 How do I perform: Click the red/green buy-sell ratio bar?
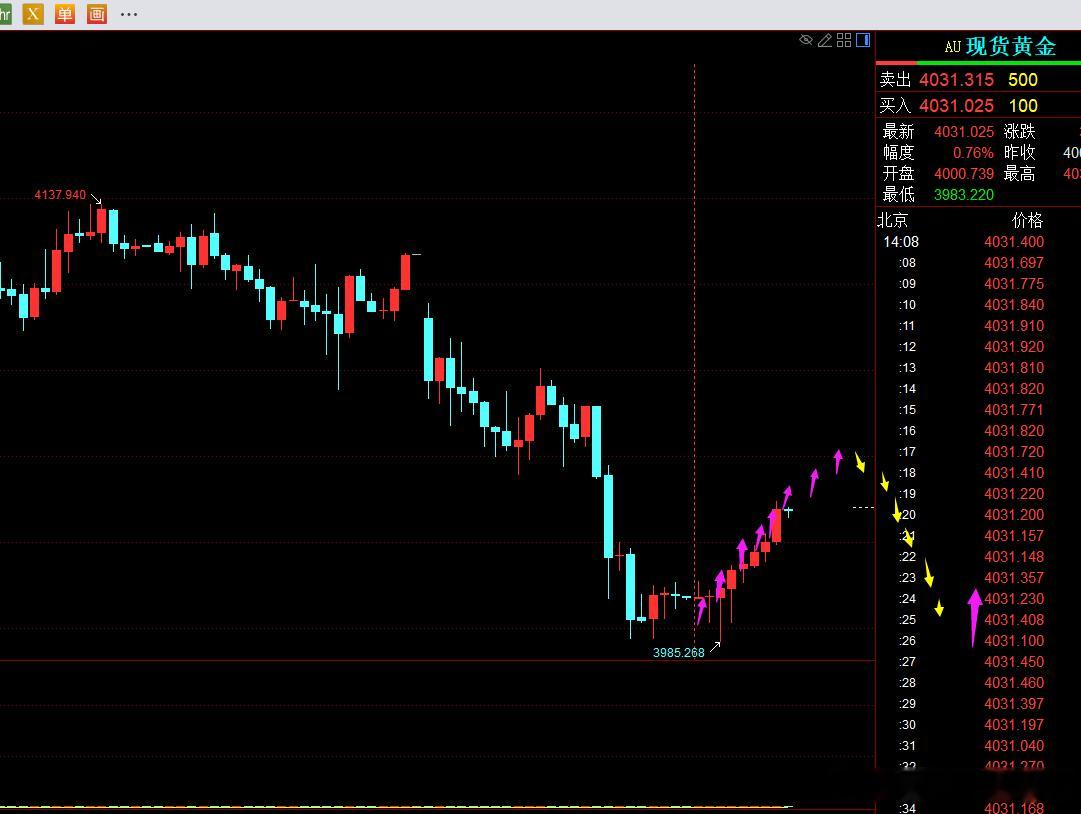[978, 63]
